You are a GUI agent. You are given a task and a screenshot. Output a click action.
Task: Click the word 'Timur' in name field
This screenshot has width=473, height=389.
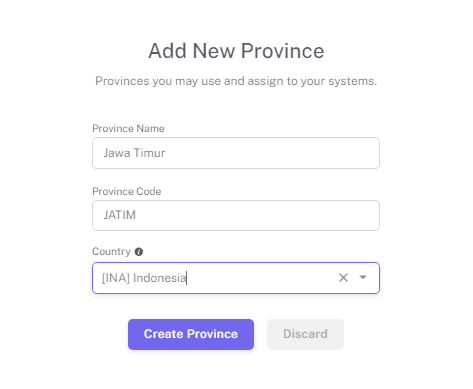(149, 153)
